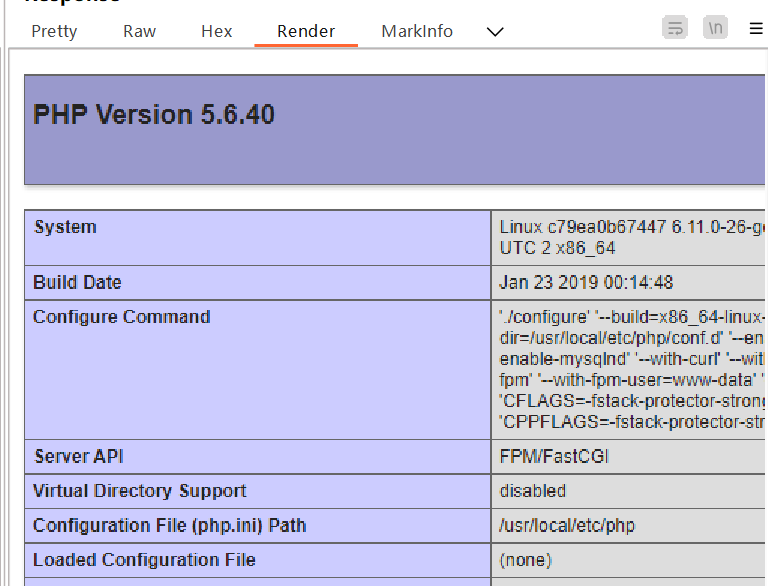Click the './configure' command value text
Screen dimensions: 768x586
pyautogui.click(x=632, y=369)
